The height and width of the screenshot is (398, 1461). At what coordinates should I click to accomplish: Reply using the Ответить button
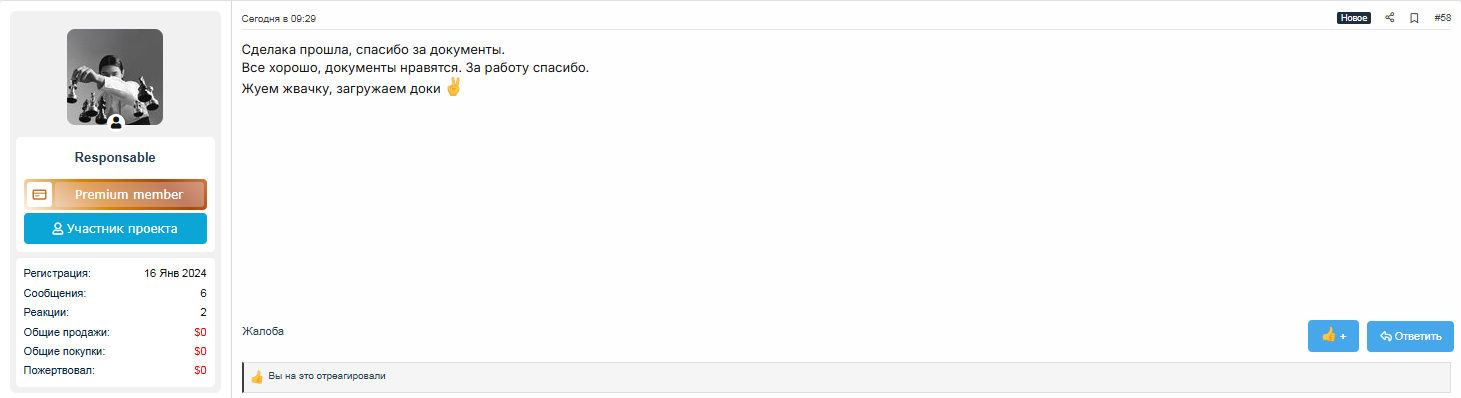point(1410,336)
